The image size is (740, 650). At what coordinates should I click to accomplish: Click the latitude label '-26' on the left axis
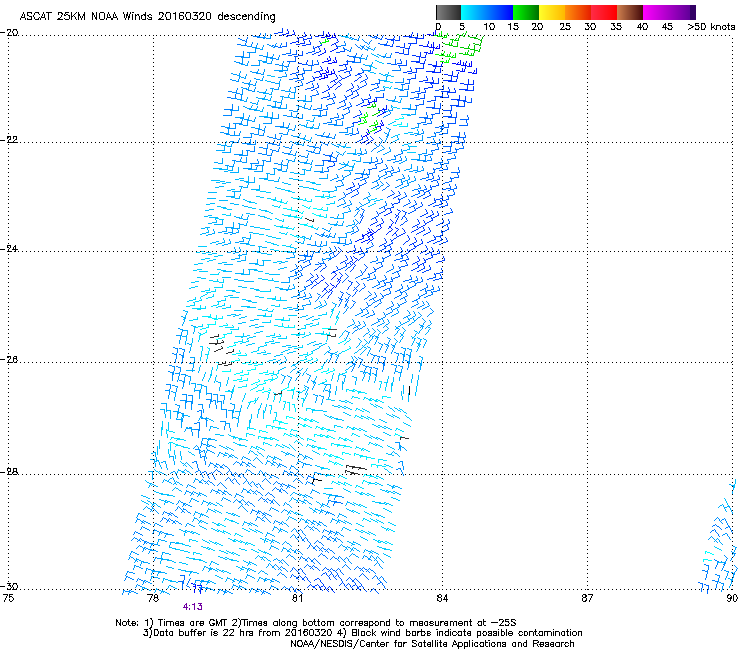click(9, 360)
